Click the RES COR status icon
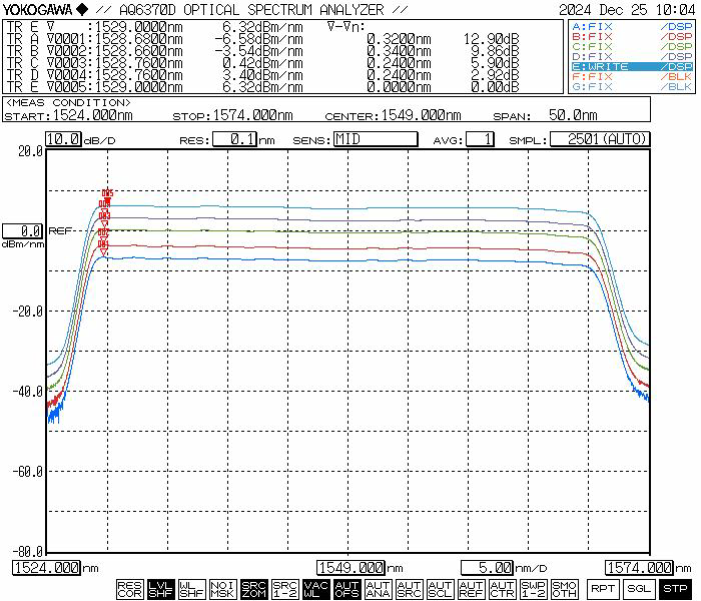The image size is (701, 601). (x=130, y=589)
